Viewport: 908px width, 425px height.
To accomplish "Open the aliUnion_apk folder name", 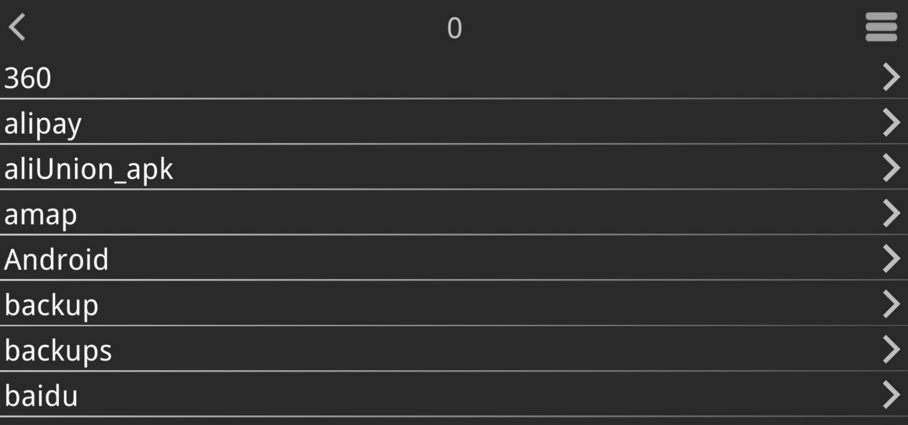I will click(x=88, y=169).
